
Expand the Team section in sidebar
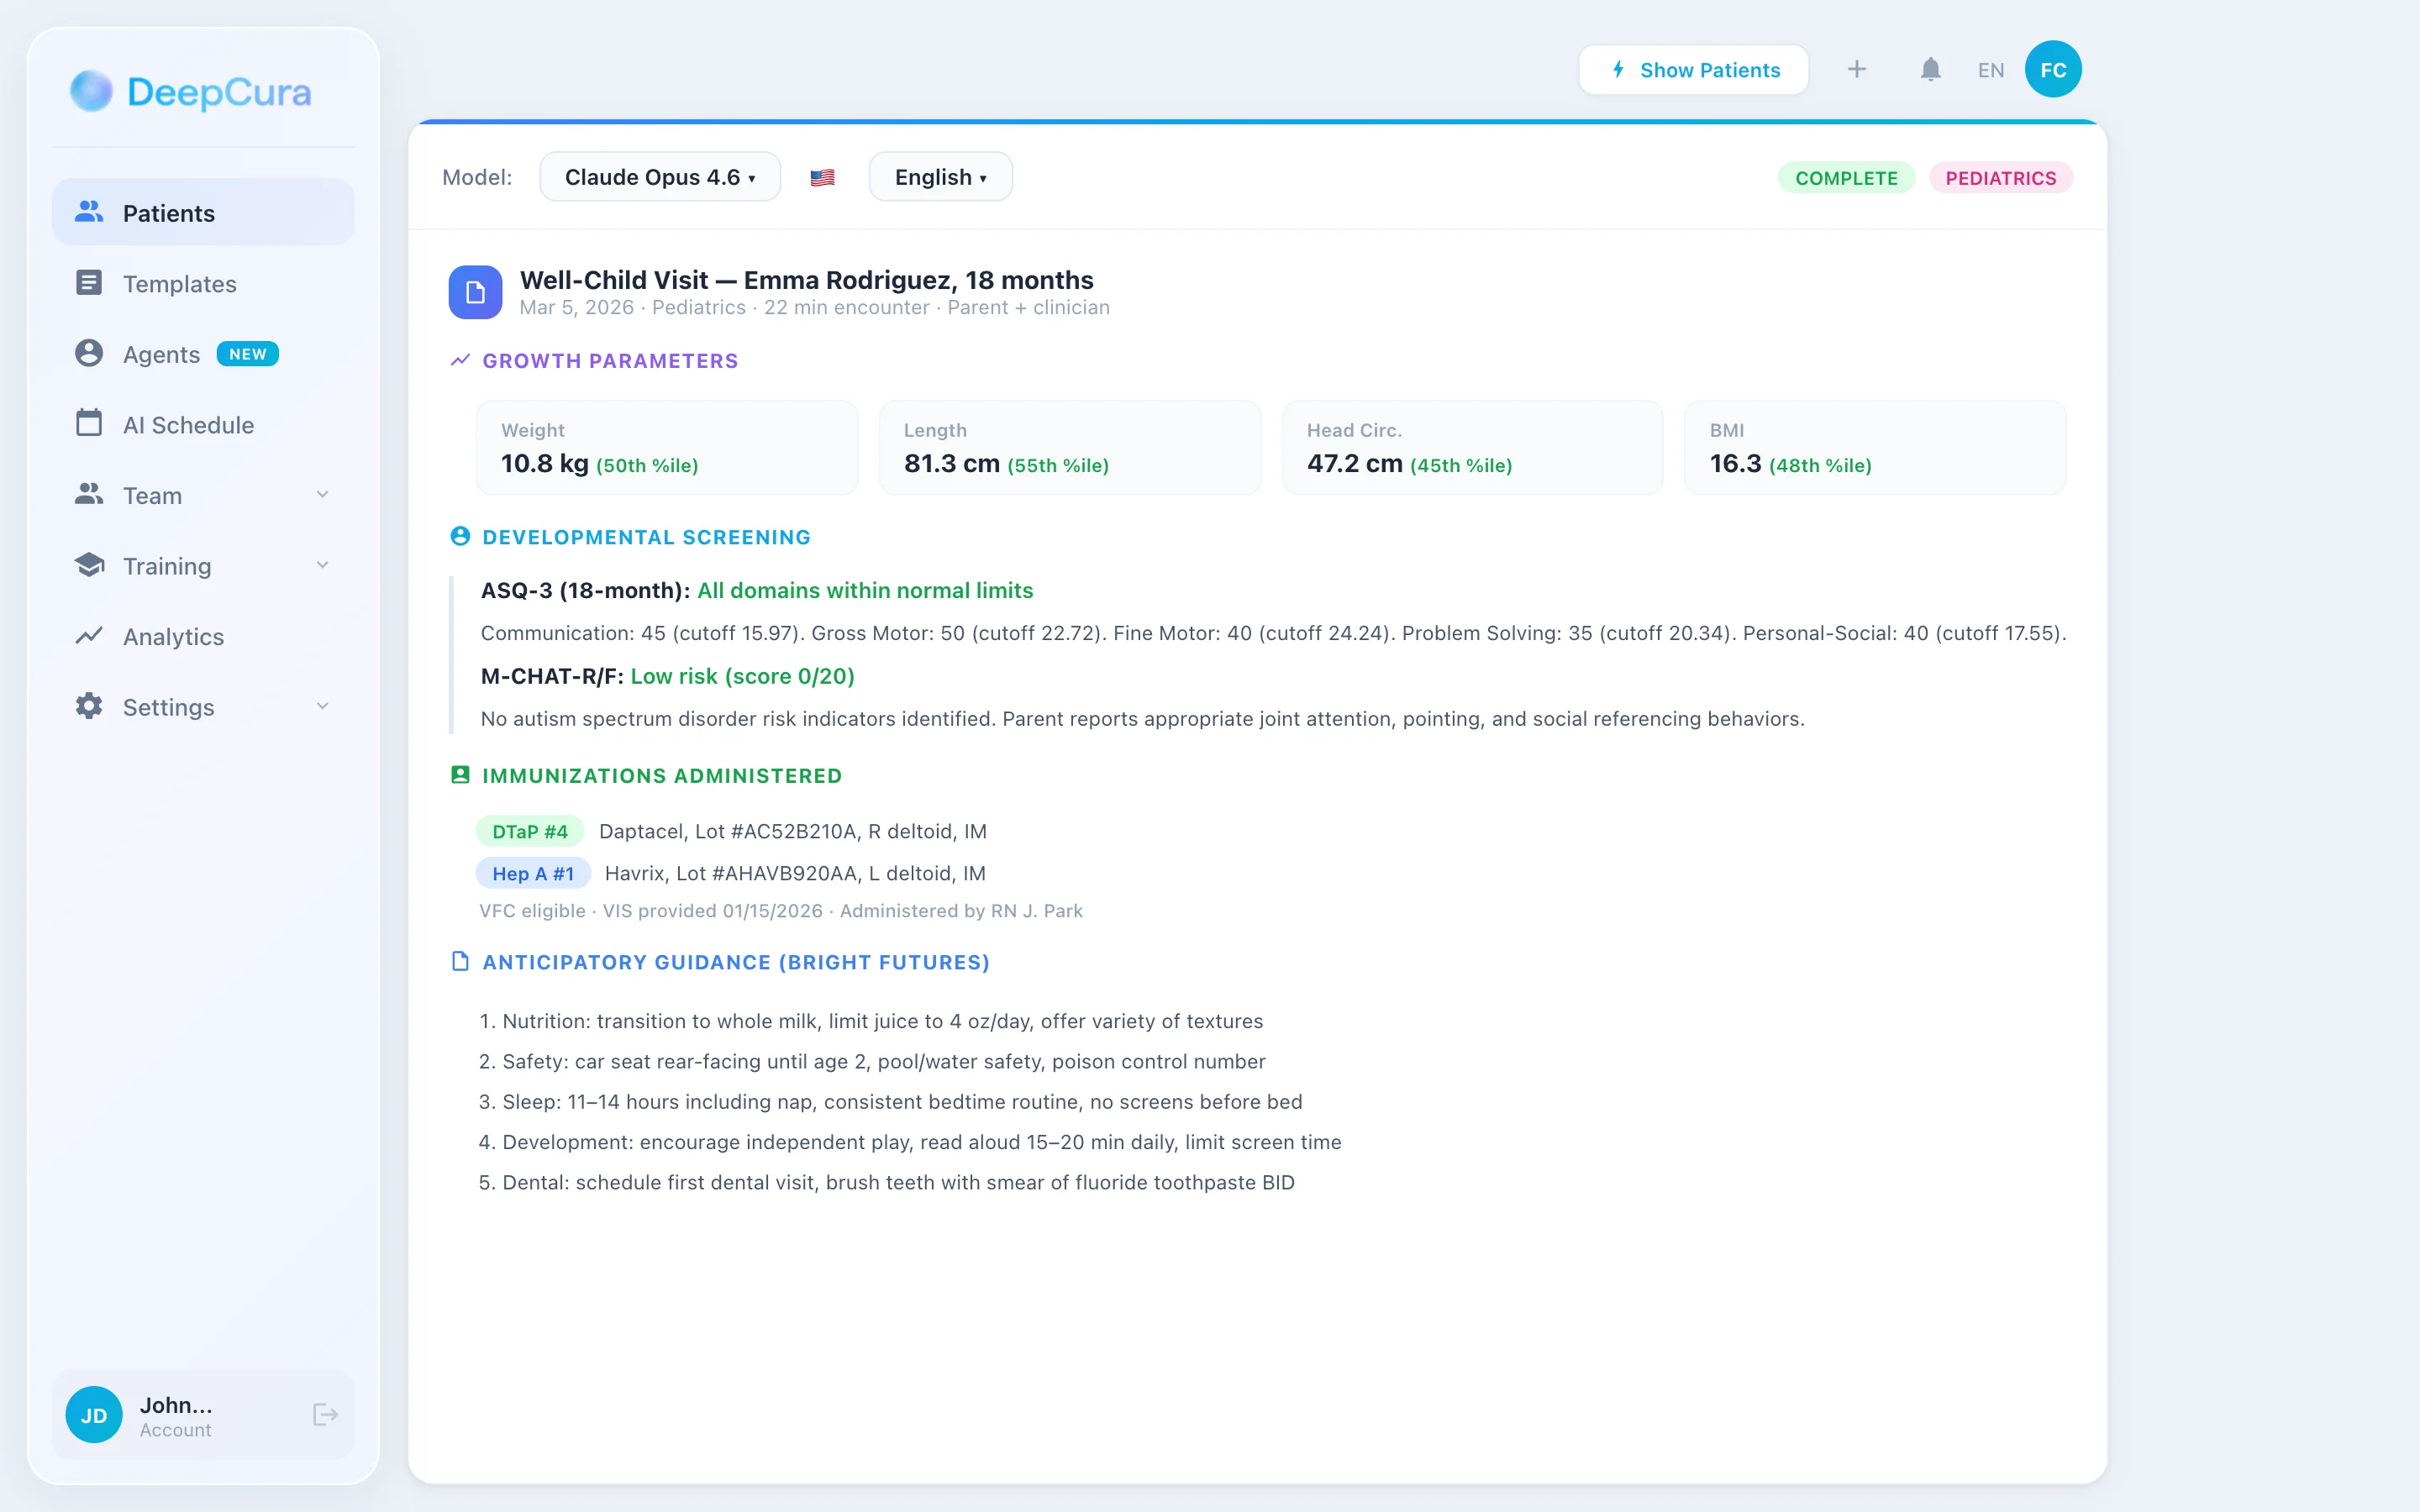(322, 495)
